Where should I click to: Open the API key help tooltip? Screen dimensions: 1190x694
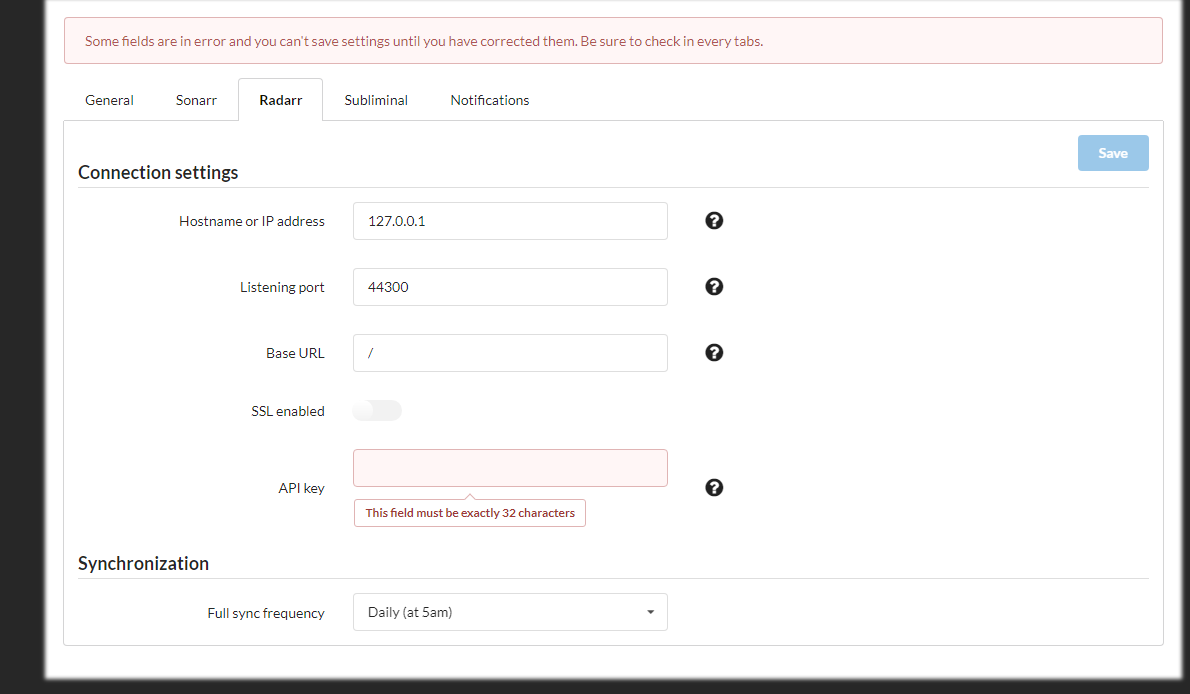click(x=713, y=487)
